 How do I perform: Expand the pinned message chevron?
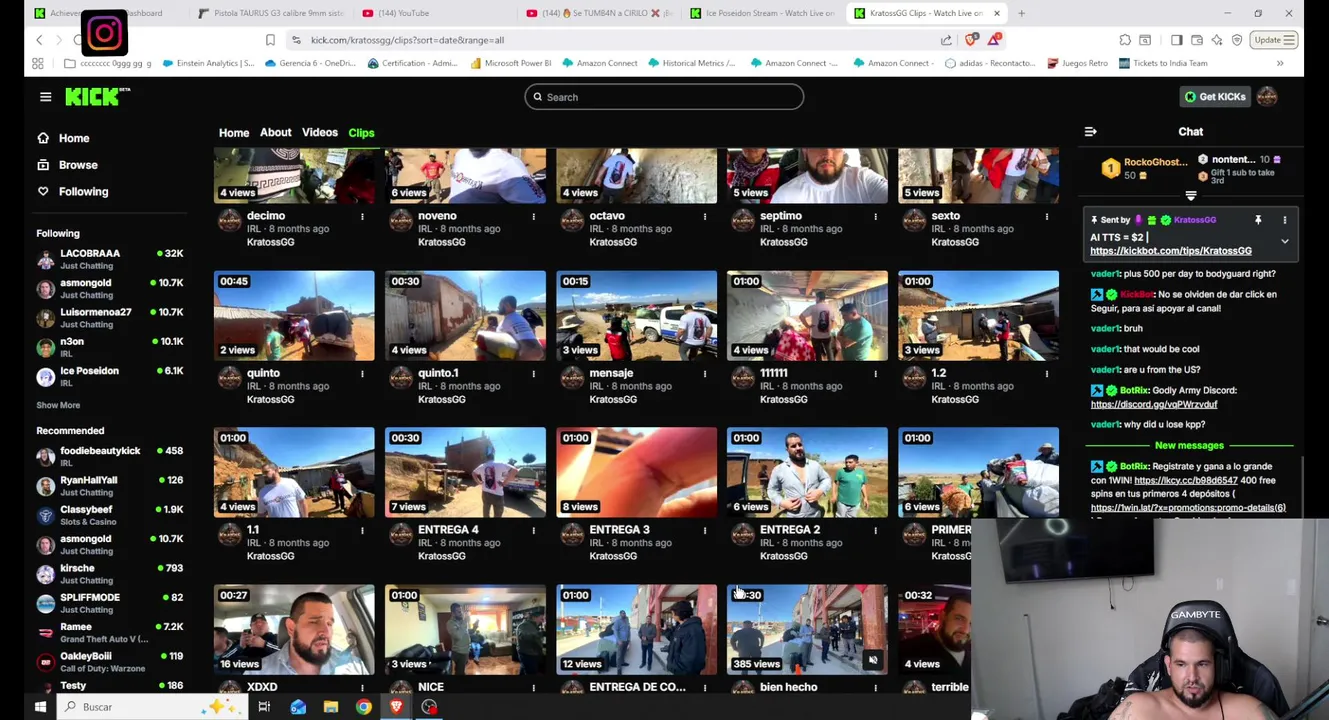(x=1285, y=241)
